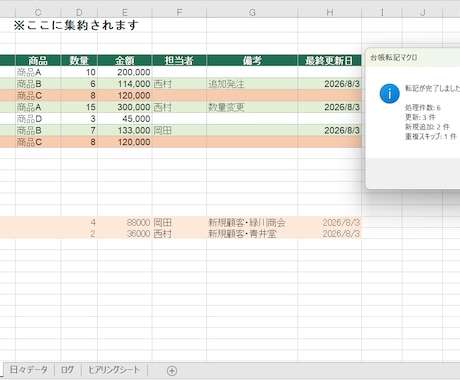
Task: Select column E header
Action: 125,12
